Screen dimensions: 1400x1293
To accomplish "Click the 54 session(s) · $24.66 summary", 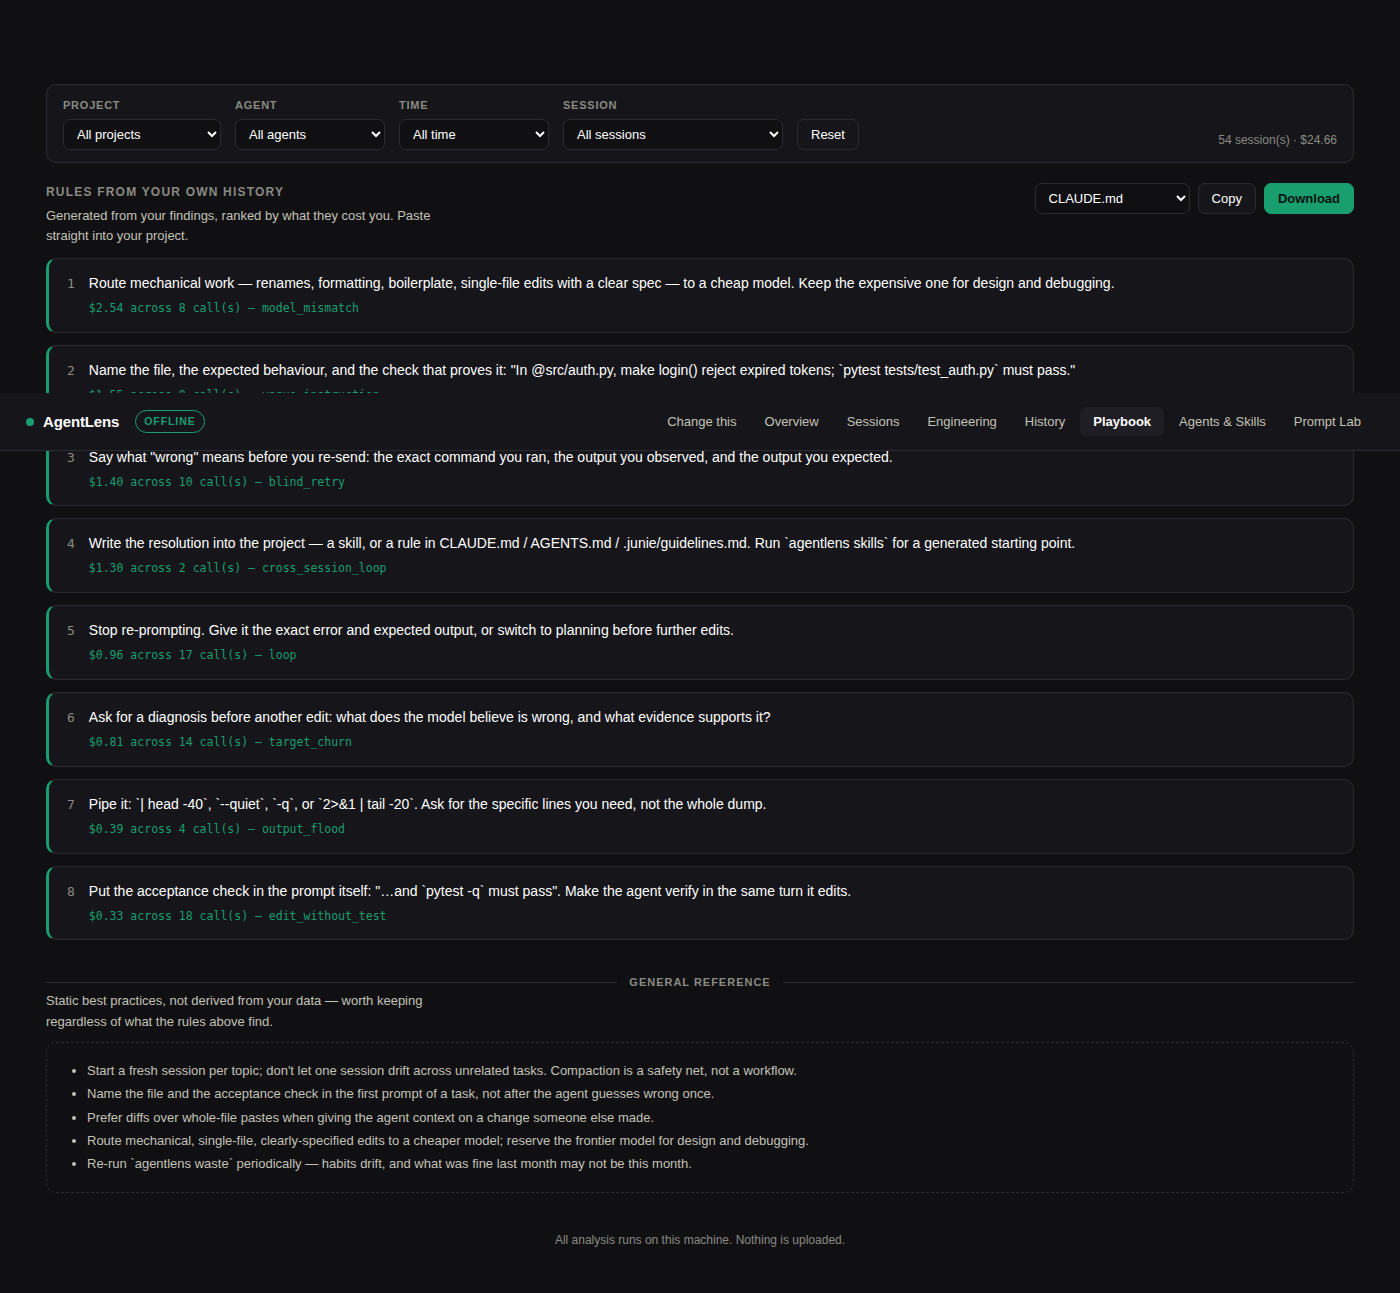I will pyautogui.click(x=1277, y=140).
